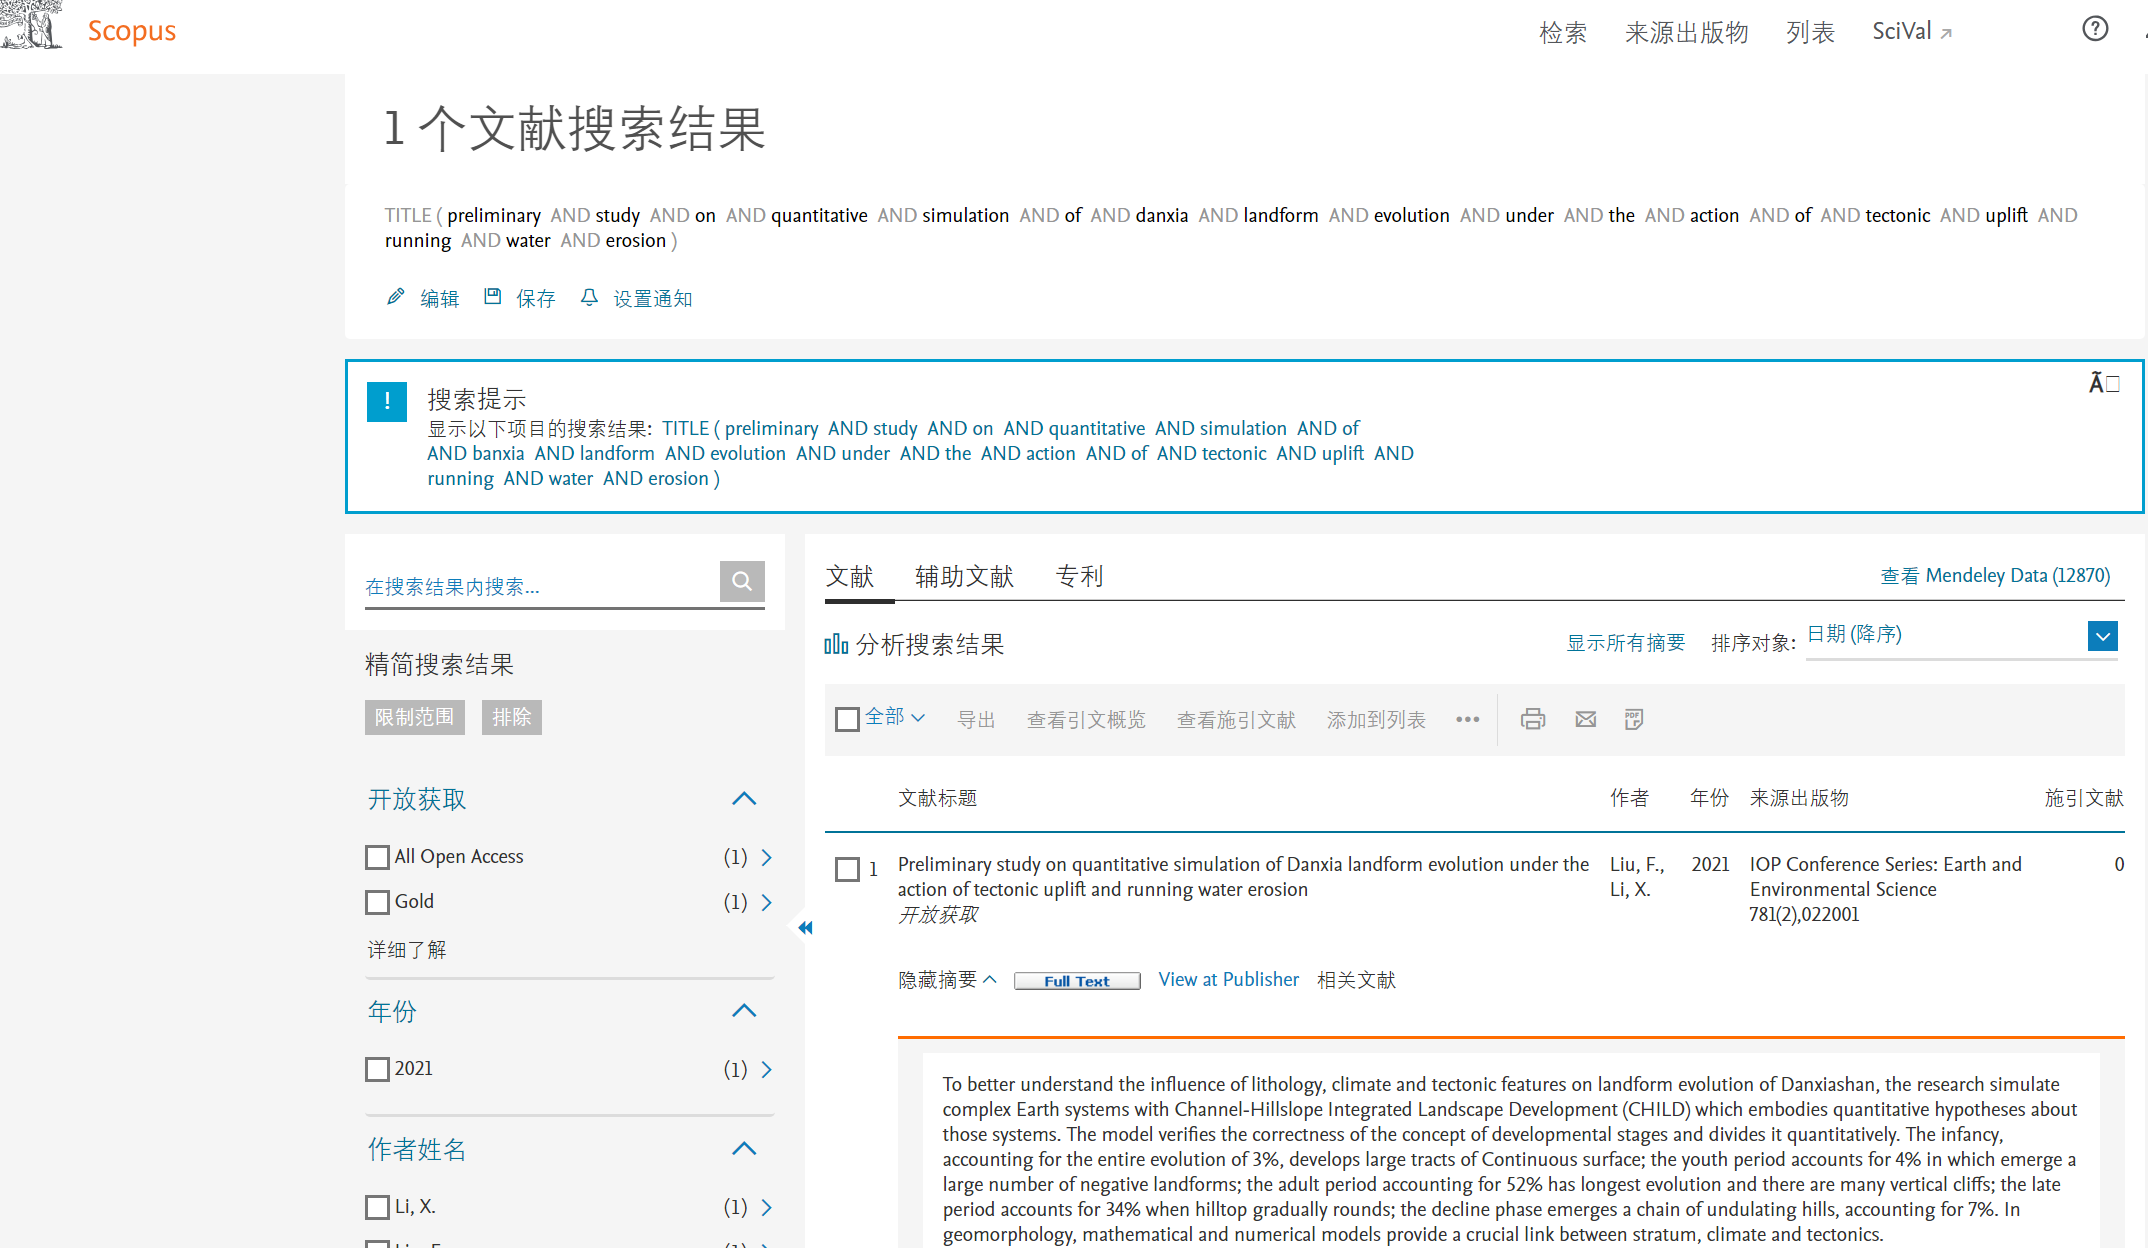The image size is (2148, 1248).
Task: Click the 分析搜索结果 link
Action: (930, 644)
